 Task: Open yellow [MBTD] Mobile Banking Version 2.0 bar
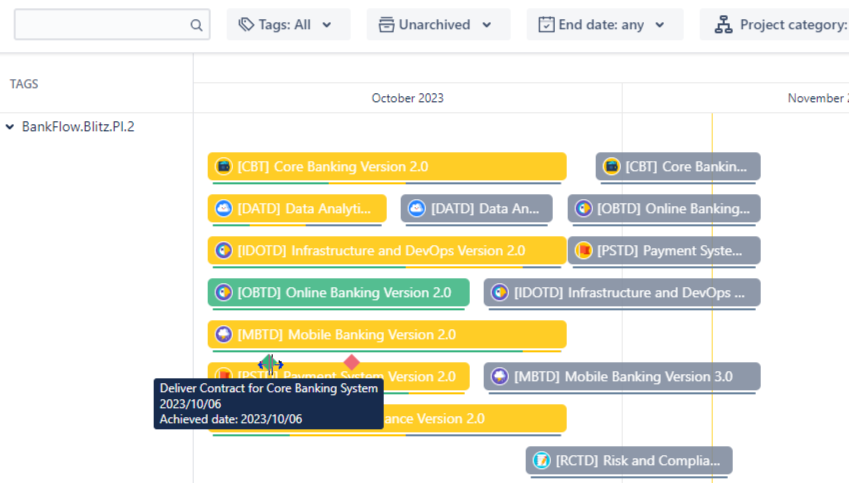(387, 334)
